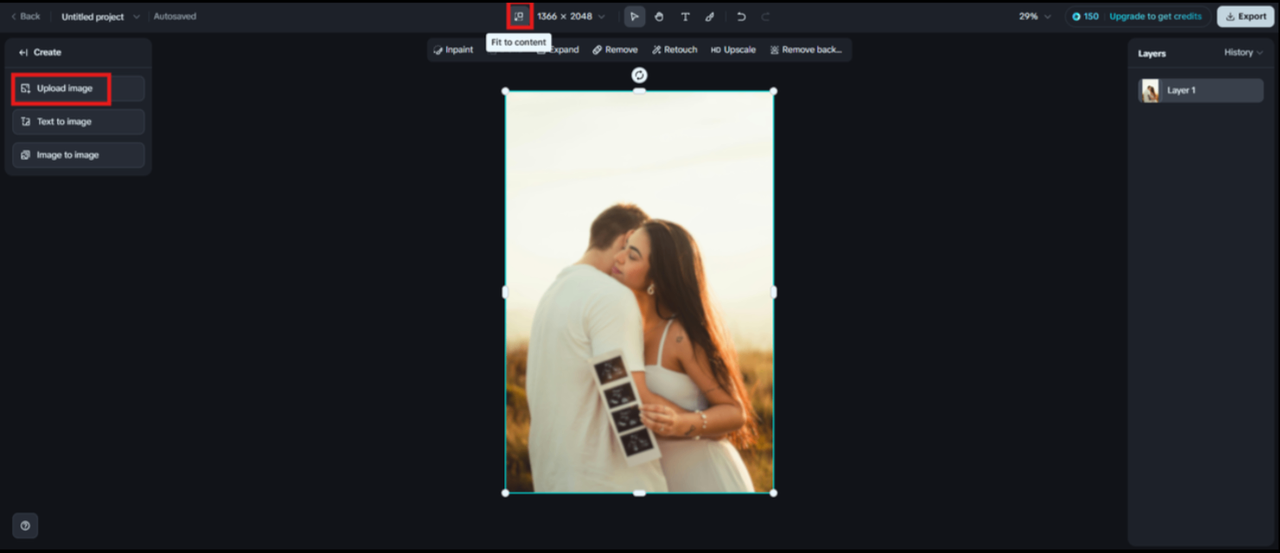The image size is (1280, 553).
Task: Select the HD Upscale tool
Action: coord(733,50)
